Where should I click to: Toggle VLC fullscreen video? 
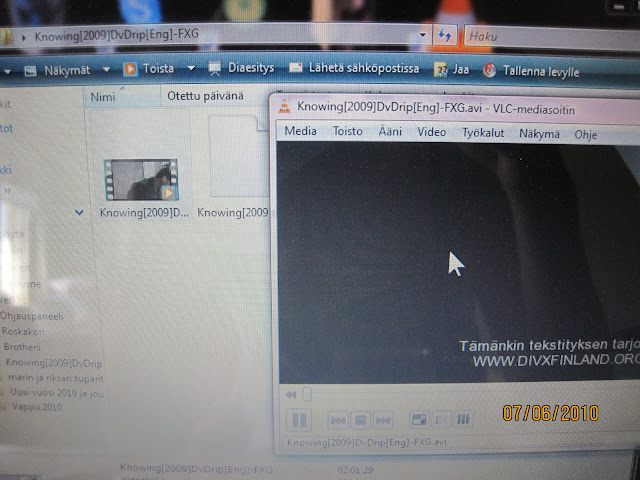[419, 419]
